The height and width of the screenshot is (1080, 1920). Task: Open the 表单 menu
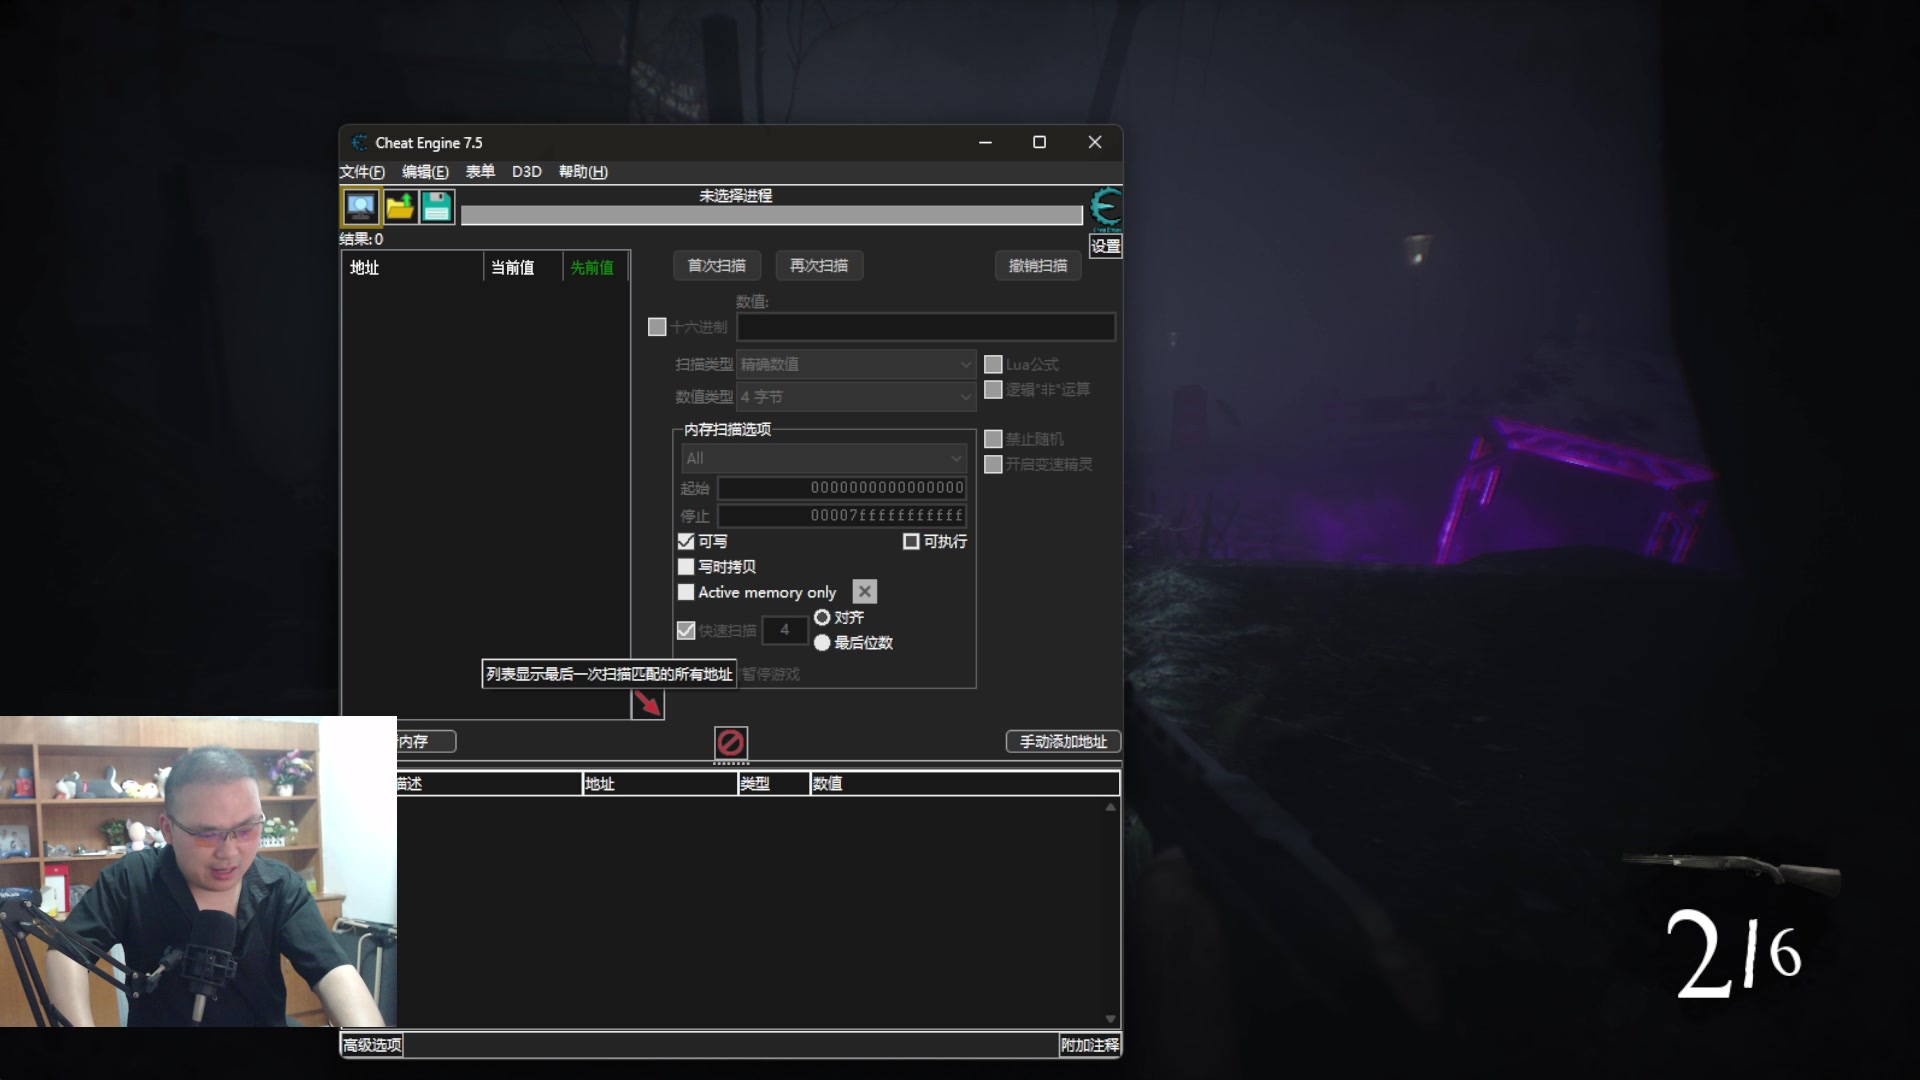[480, 172]
